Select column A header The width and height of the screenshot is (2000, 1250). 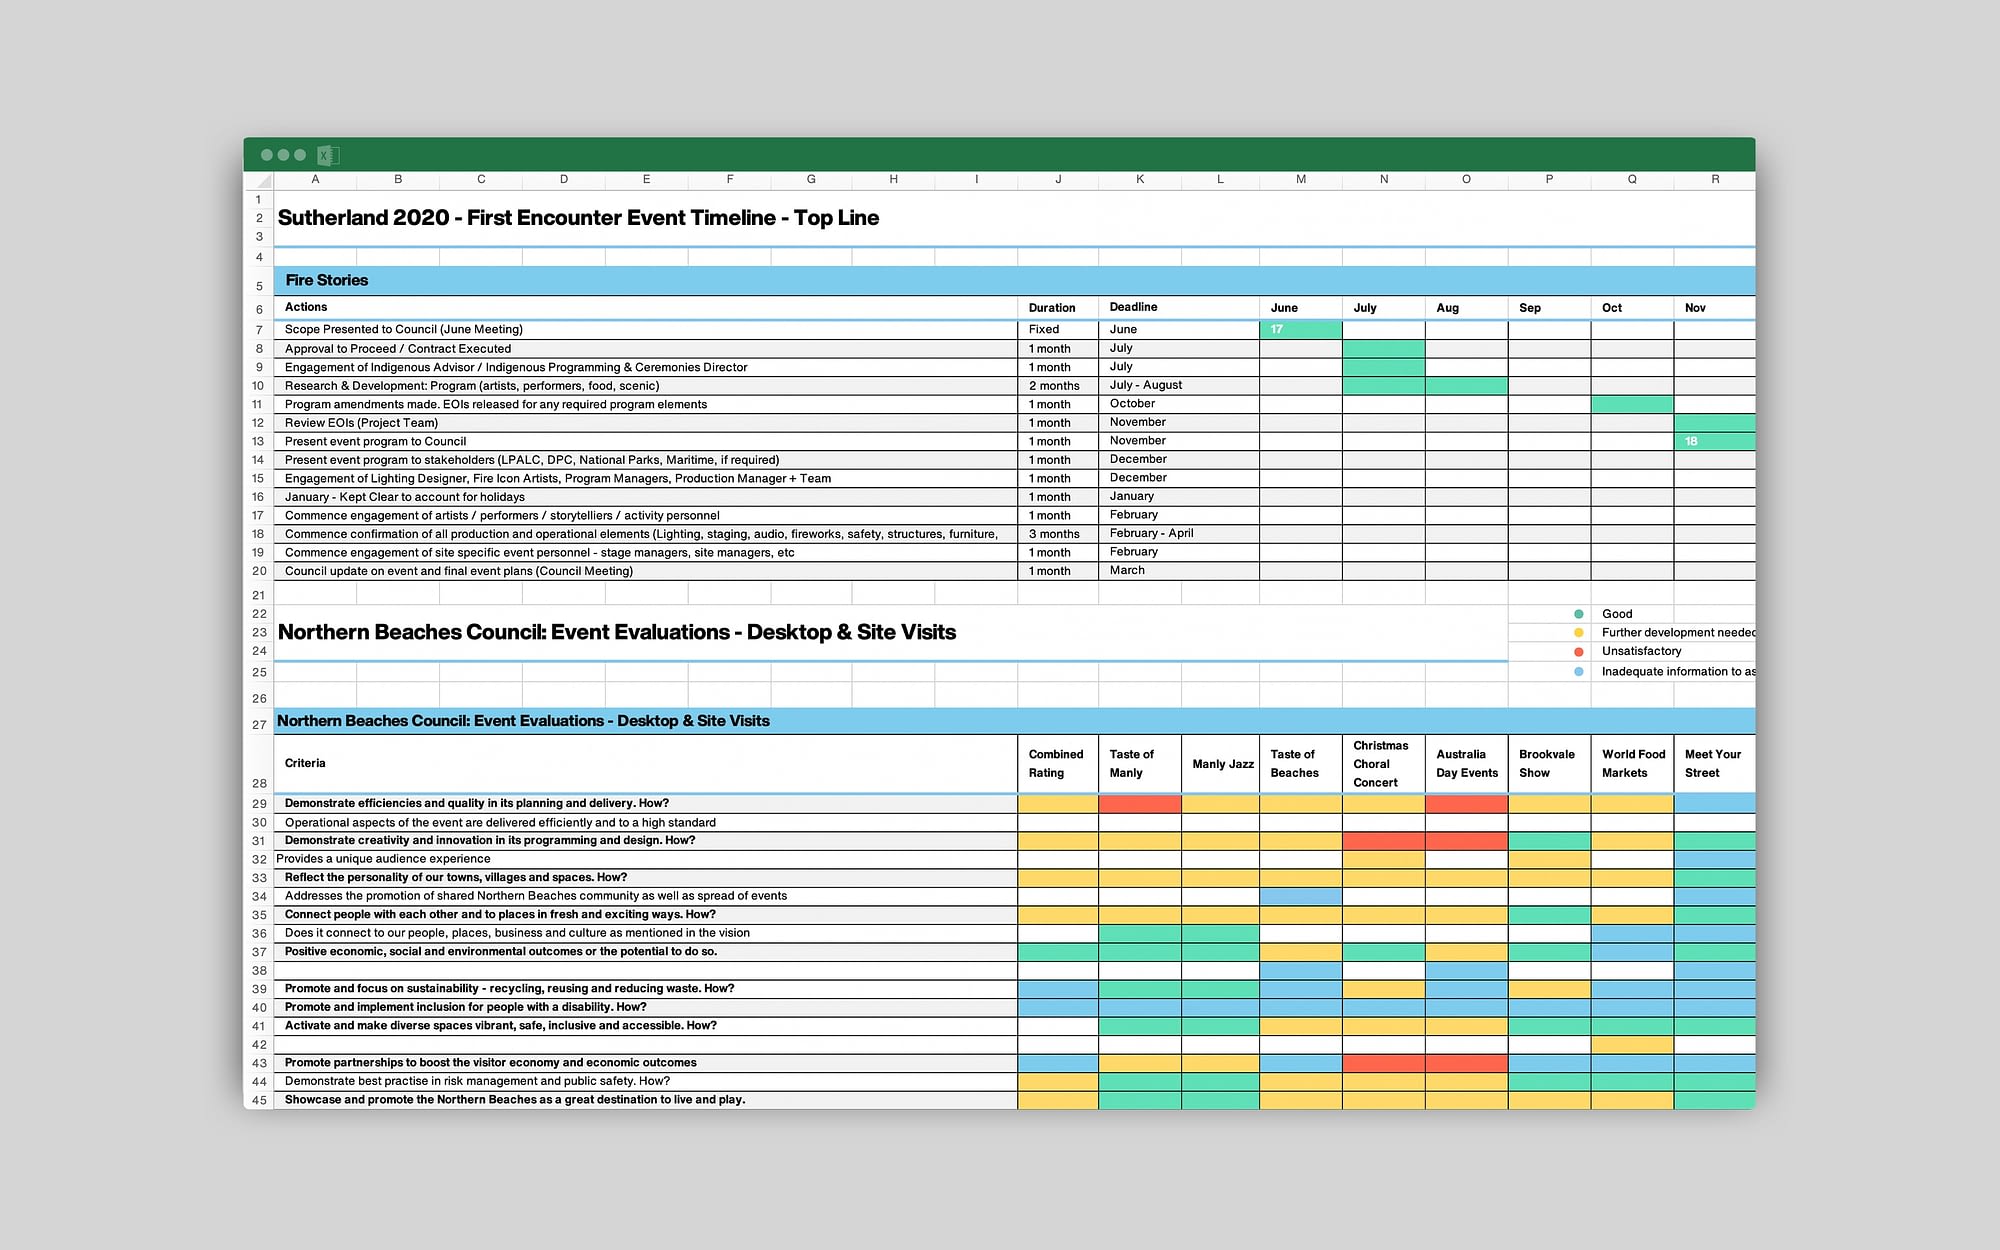pyautogui.click(x=315, y=180)
